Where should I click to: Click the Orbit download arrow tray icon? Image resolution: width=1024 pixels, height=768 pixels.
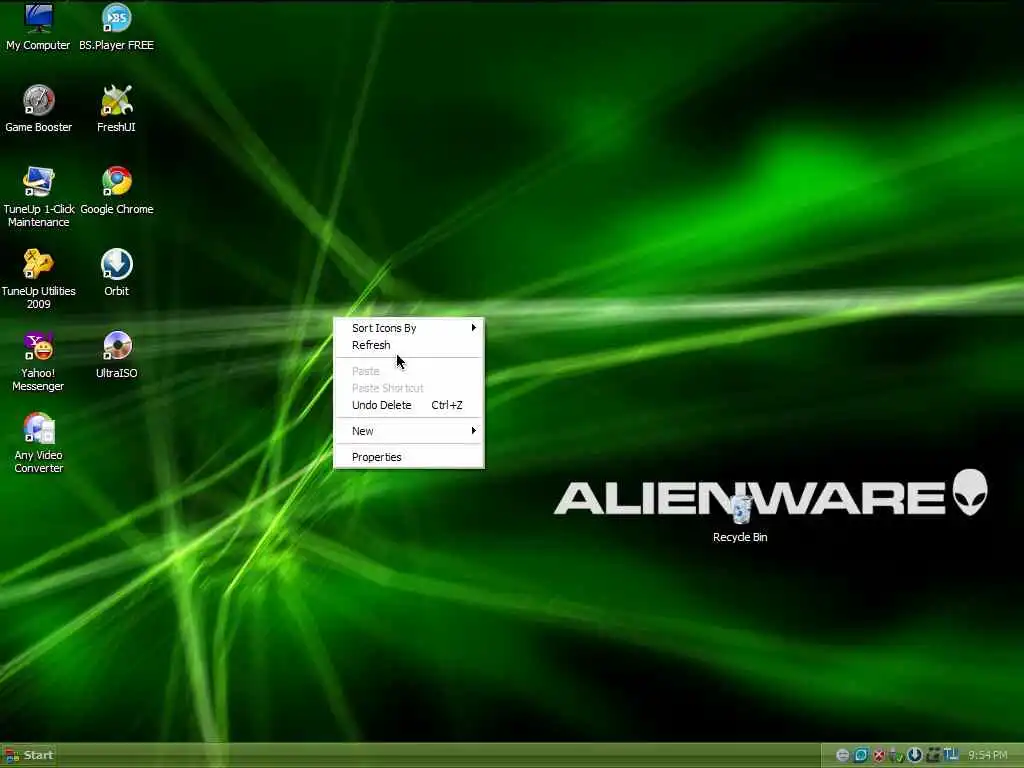[914, 755]
